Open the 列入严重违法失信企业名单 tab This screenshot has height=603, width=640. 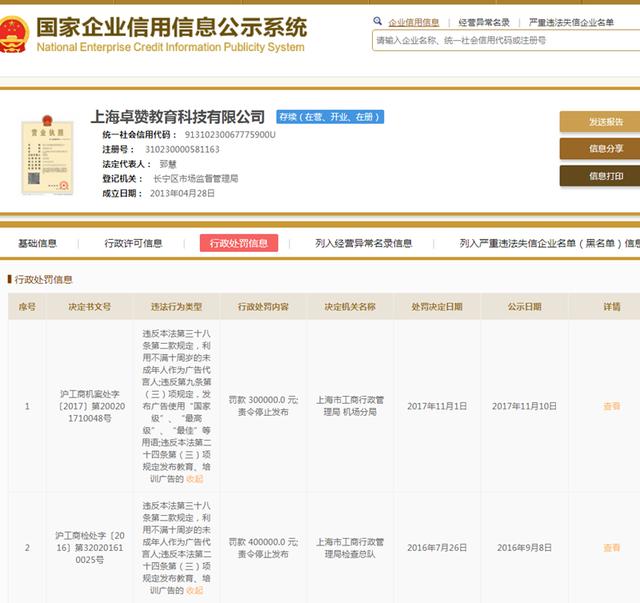(548, 243)
